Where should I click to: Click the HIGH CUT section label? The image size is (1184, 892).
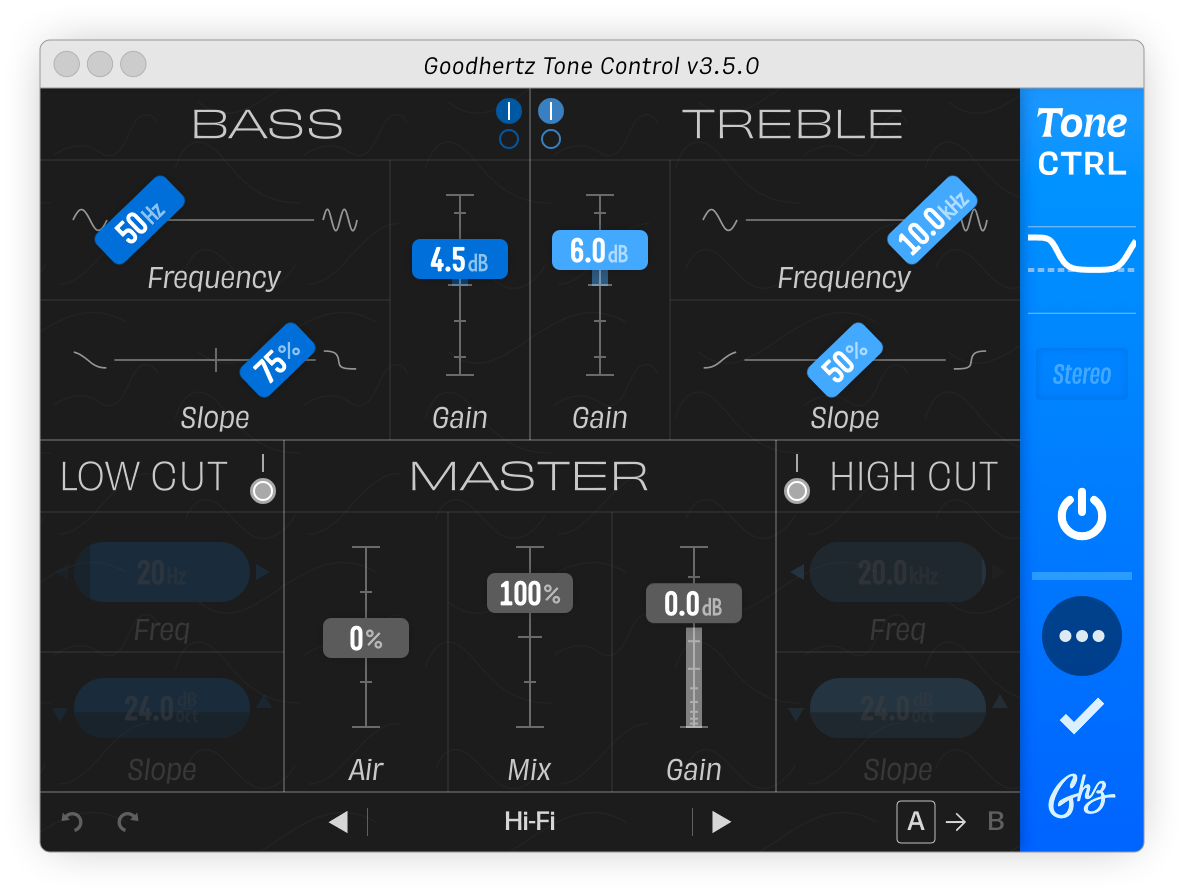pyautogui.click(x=914, y=477)
